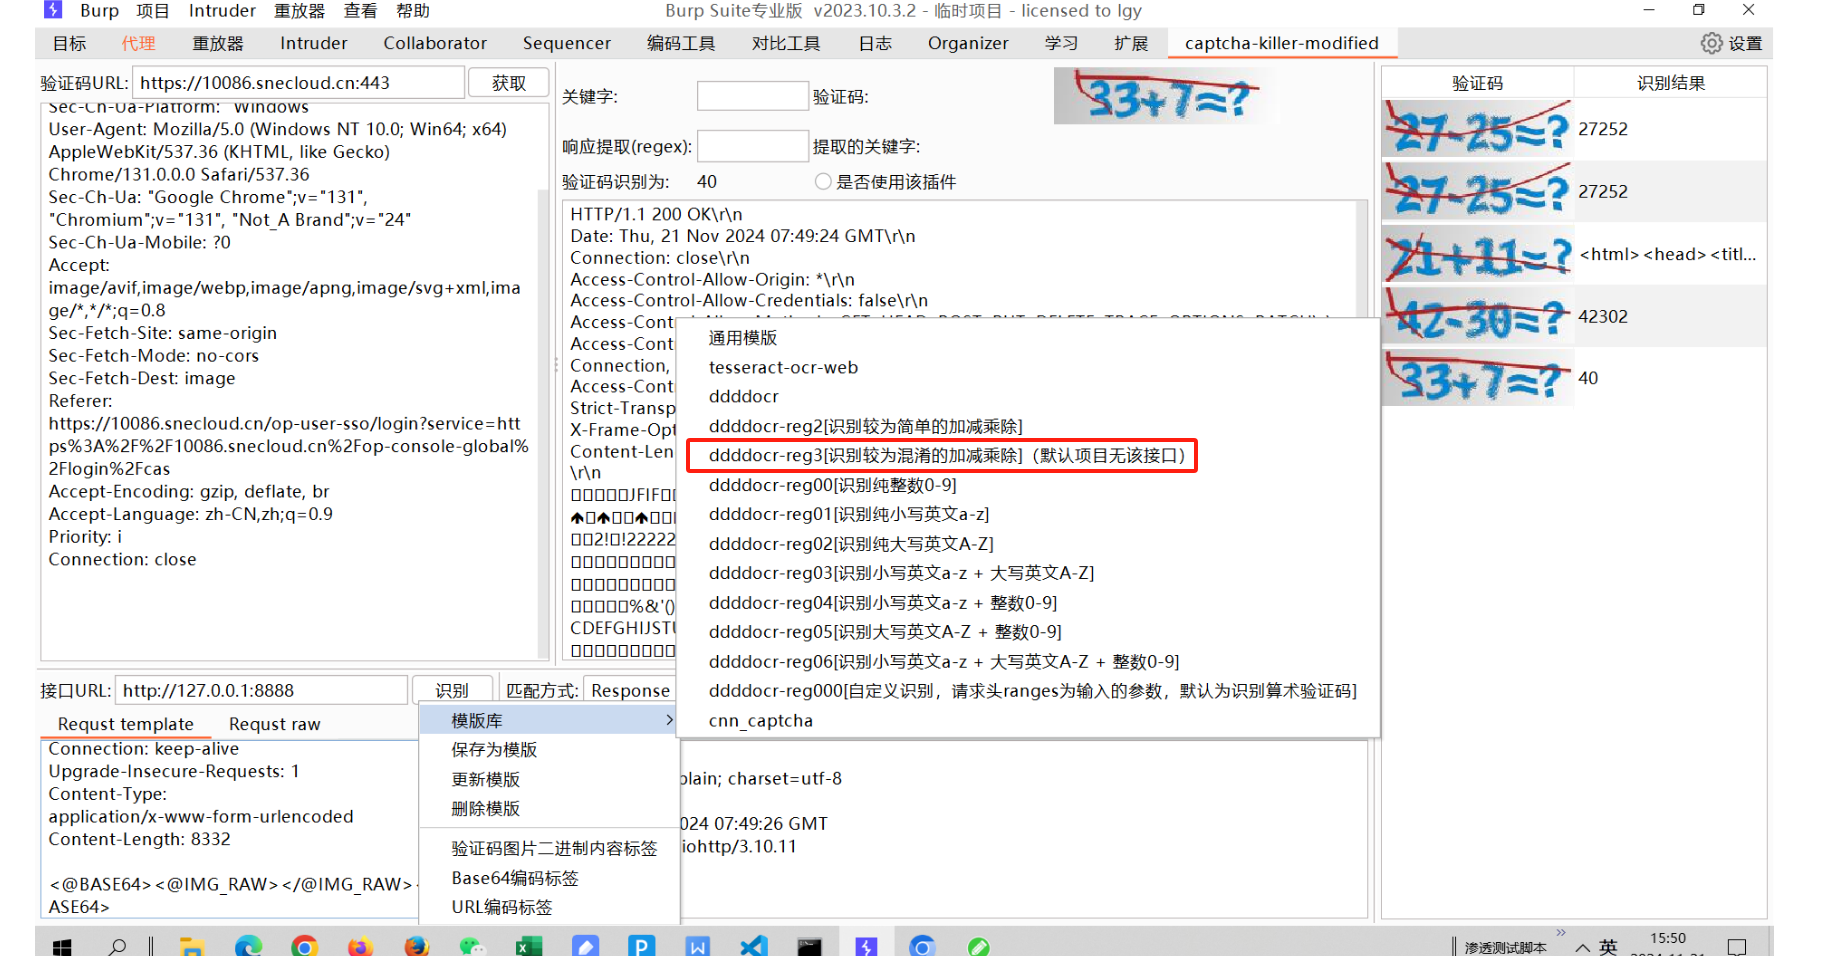Switch to the Burp Suite taskbar icon

coord(866,946)
